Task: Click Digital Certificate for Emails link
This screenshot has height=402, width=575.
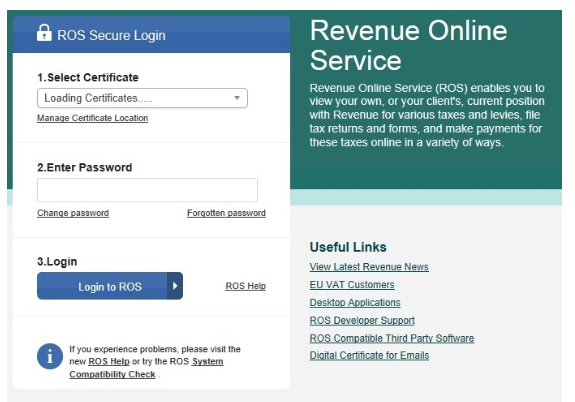Action: coord(369,355)
